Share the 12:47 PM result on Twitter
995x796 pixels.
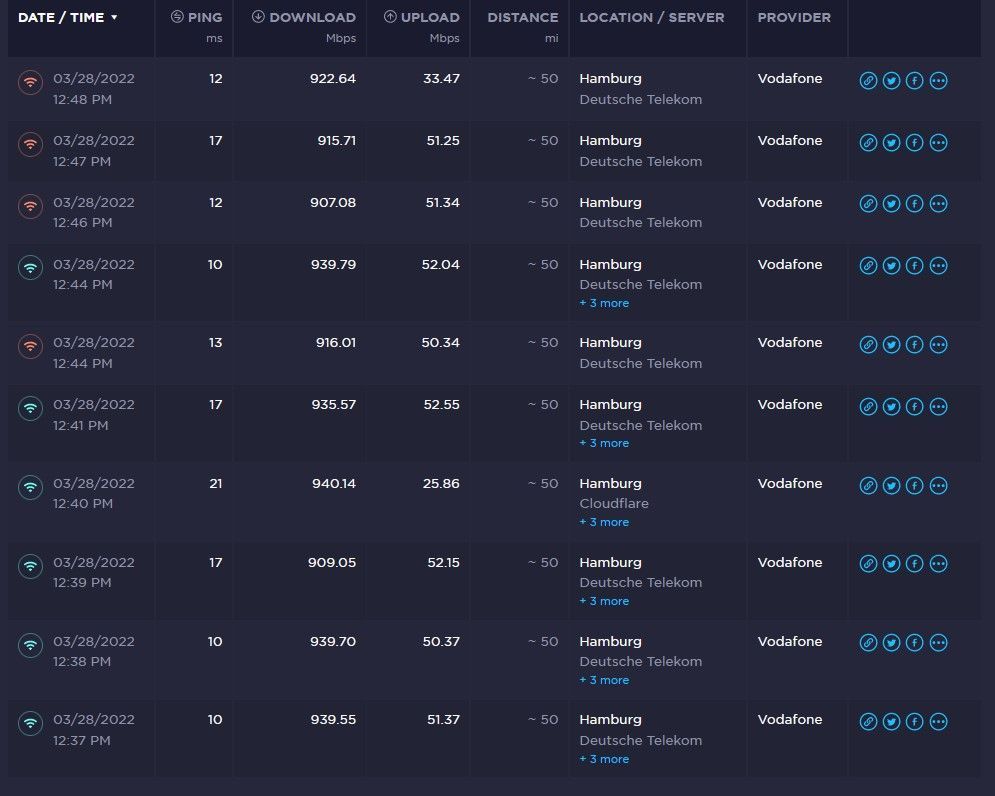pyautogui.click(x=891, y=143)
